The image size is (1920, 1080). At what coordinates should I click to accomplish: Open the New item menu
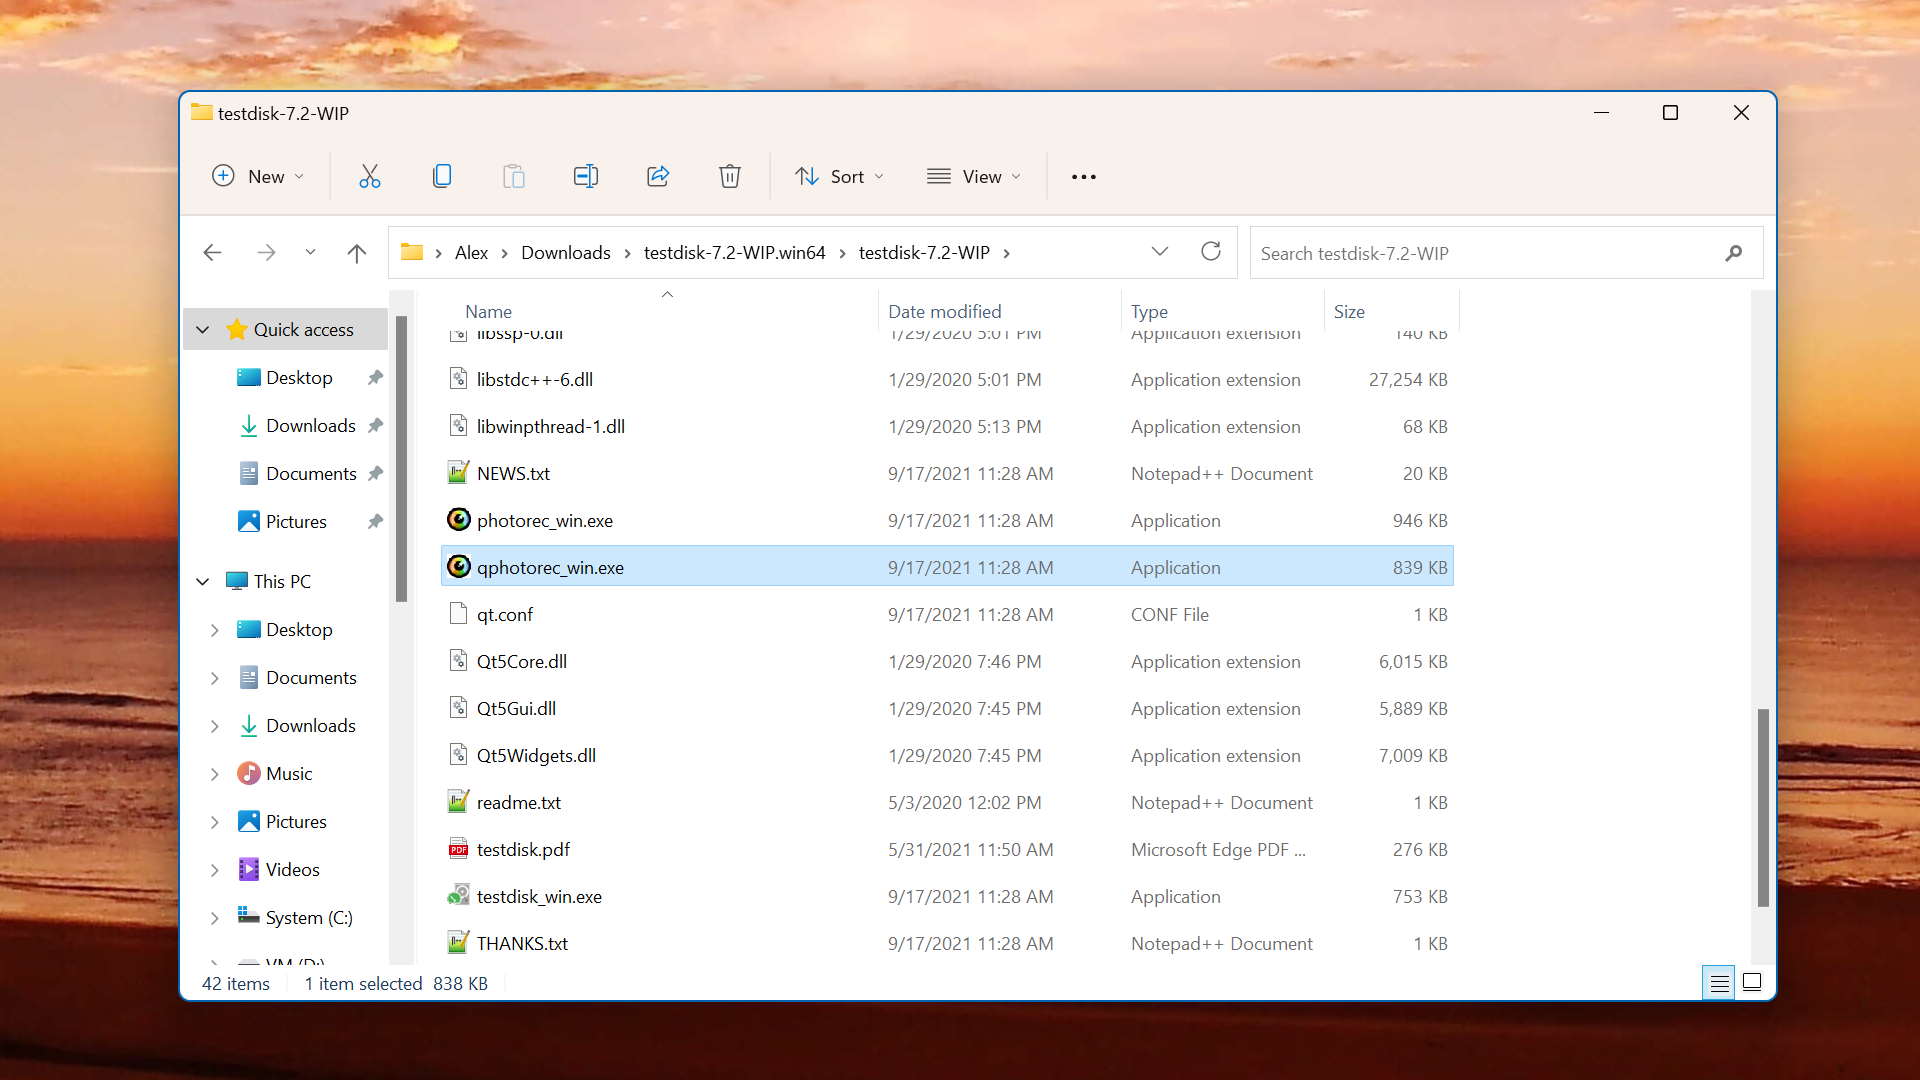[x=257, y=177]
